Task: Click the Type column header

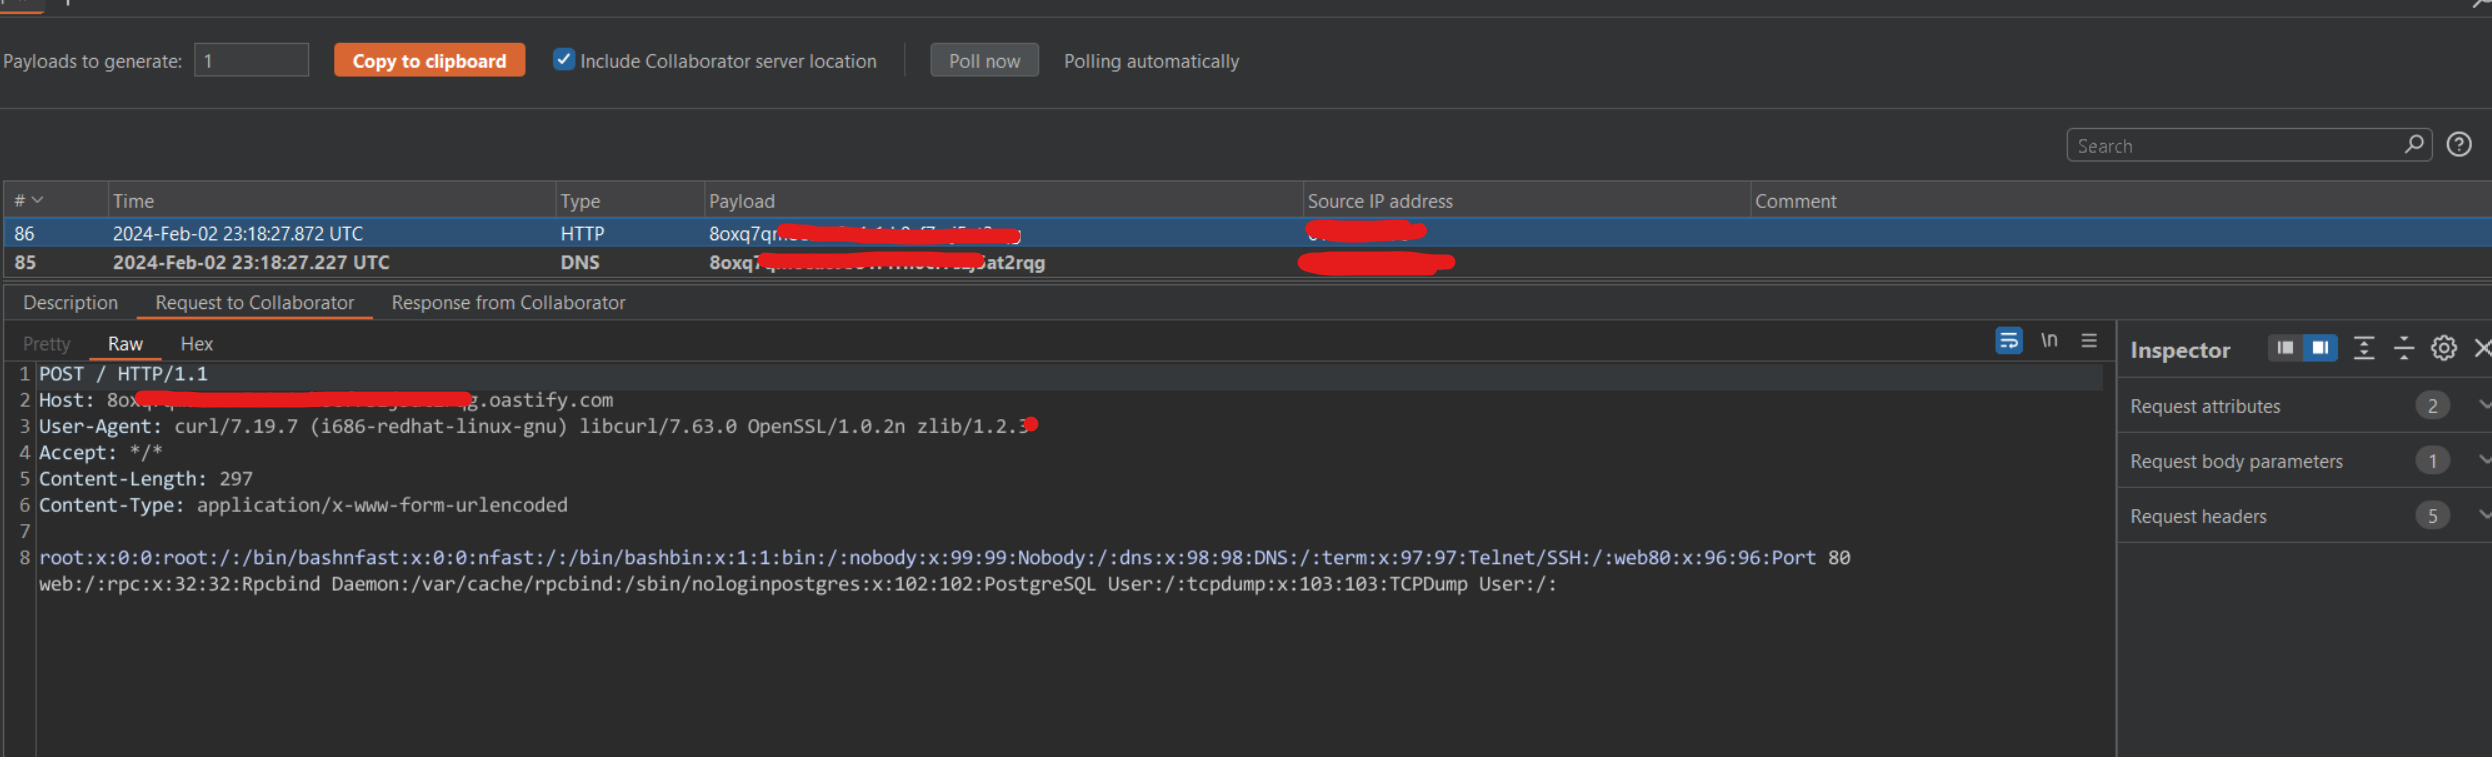Action: click(629, 201)
